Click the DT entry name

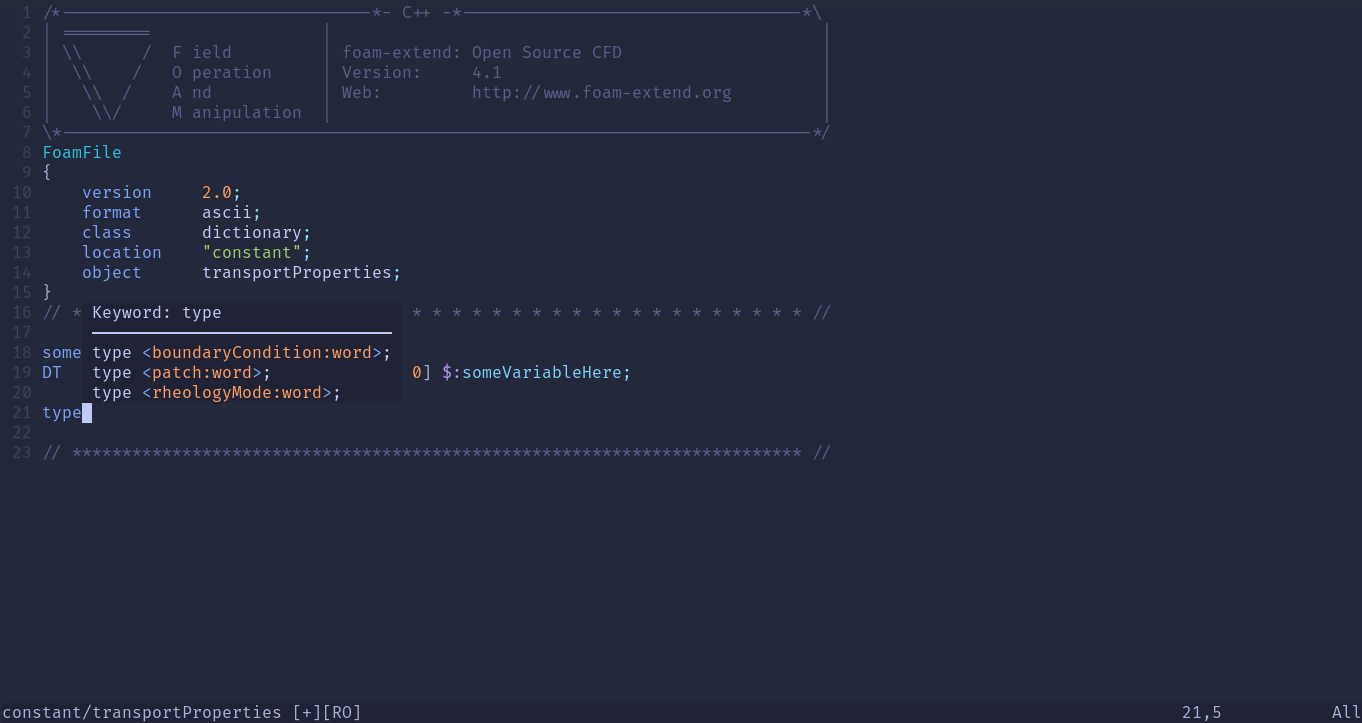click(x=52, y=372)
